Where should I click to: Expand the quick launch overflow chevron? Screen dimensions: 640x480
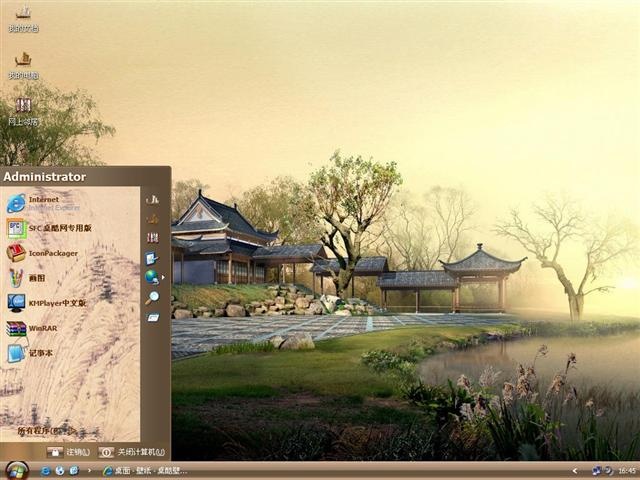89,471
